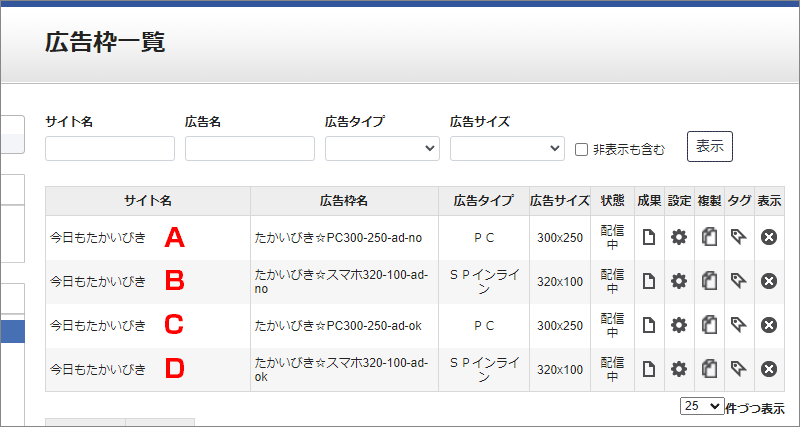Select たかいびき☆スマホ320-100-ad-no slot name
The width and height of the screenshot is (800, 427).
(x=341, y=282)
